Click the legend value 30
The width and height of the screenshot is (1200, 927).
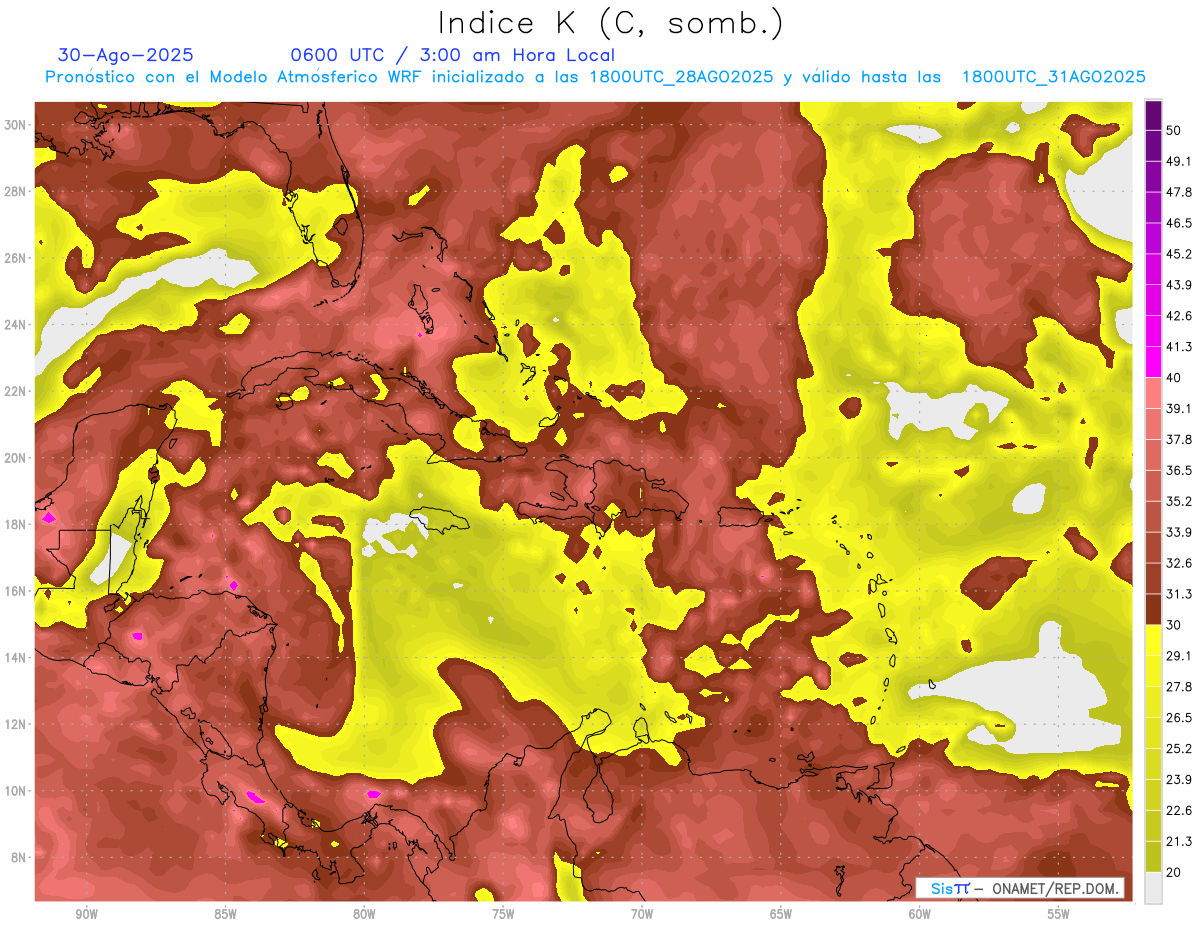click(x=1173, y=625)
